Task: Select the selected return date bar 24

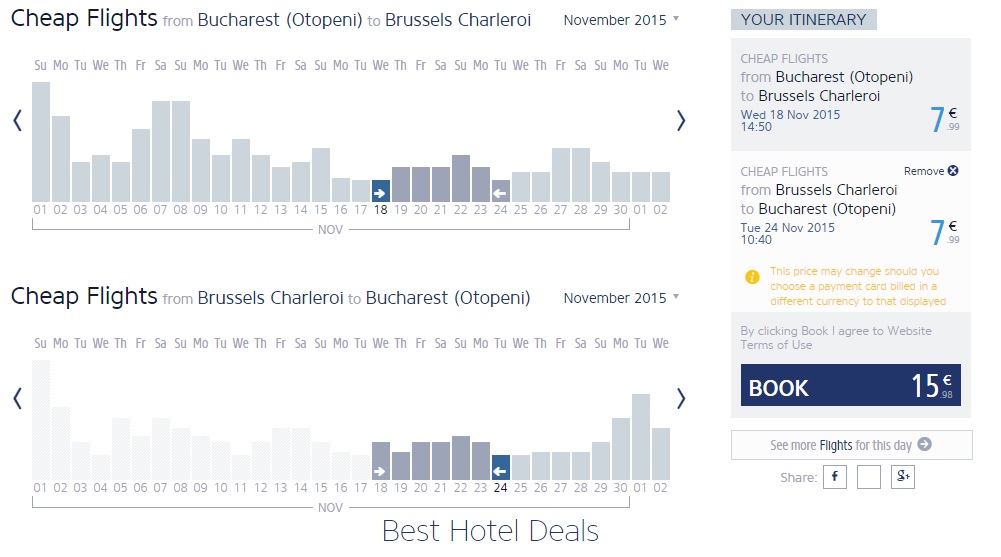Action: point(501,467)
